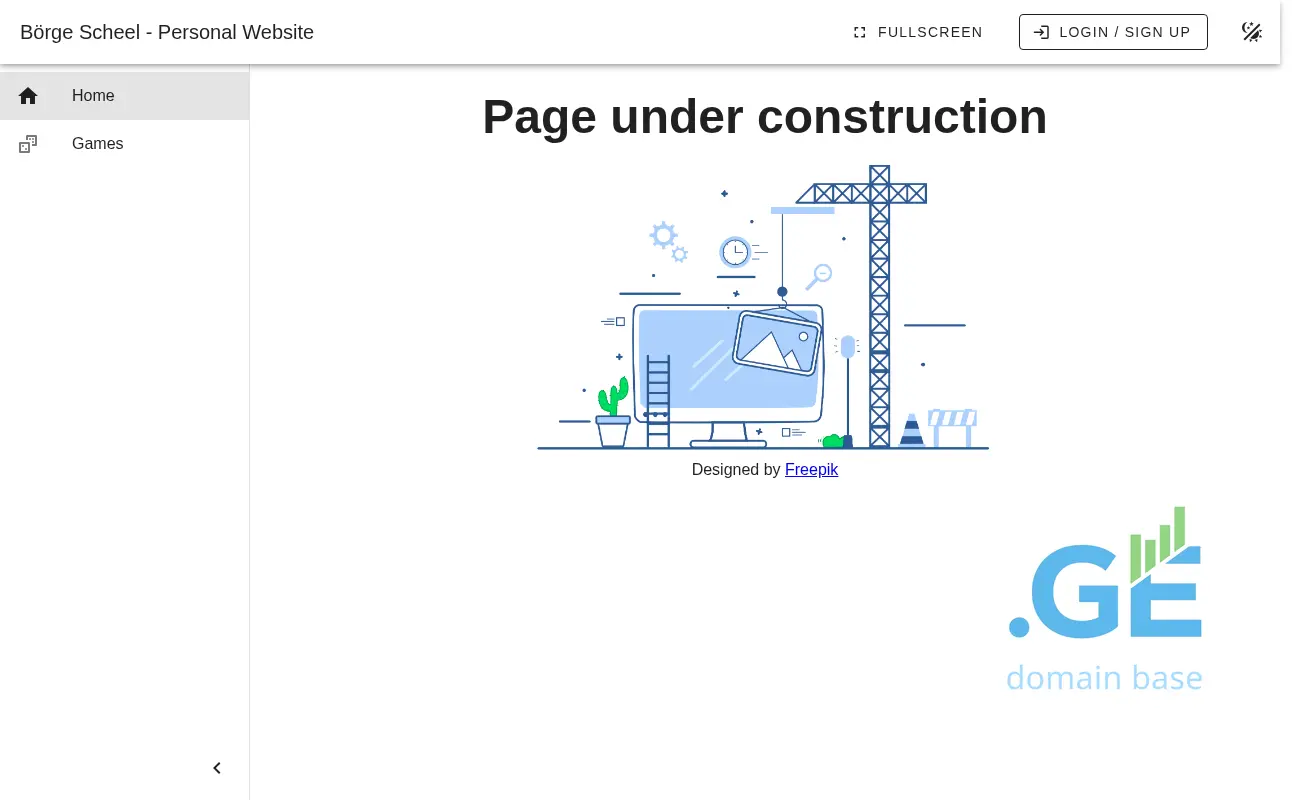Click the Home house icon in sidebar

pyautogui.click(x=28, y=96)
